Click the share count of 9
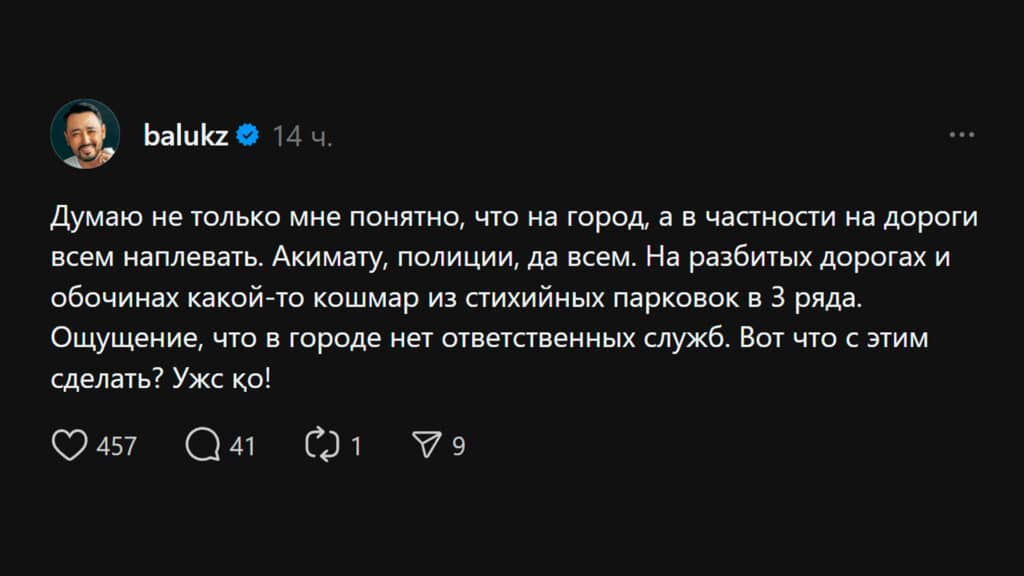The image size is (1024, 576). 458,447
